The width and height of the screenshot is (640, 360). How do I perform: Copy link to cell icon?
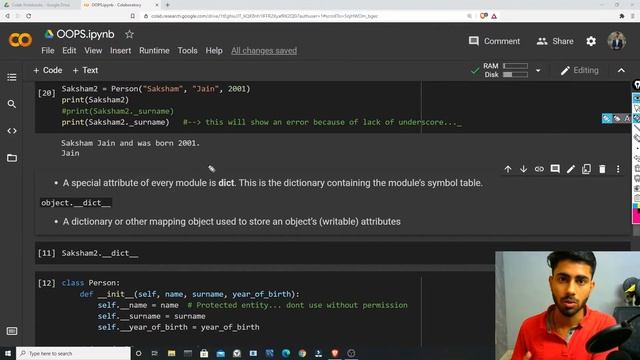coord(539,169)
